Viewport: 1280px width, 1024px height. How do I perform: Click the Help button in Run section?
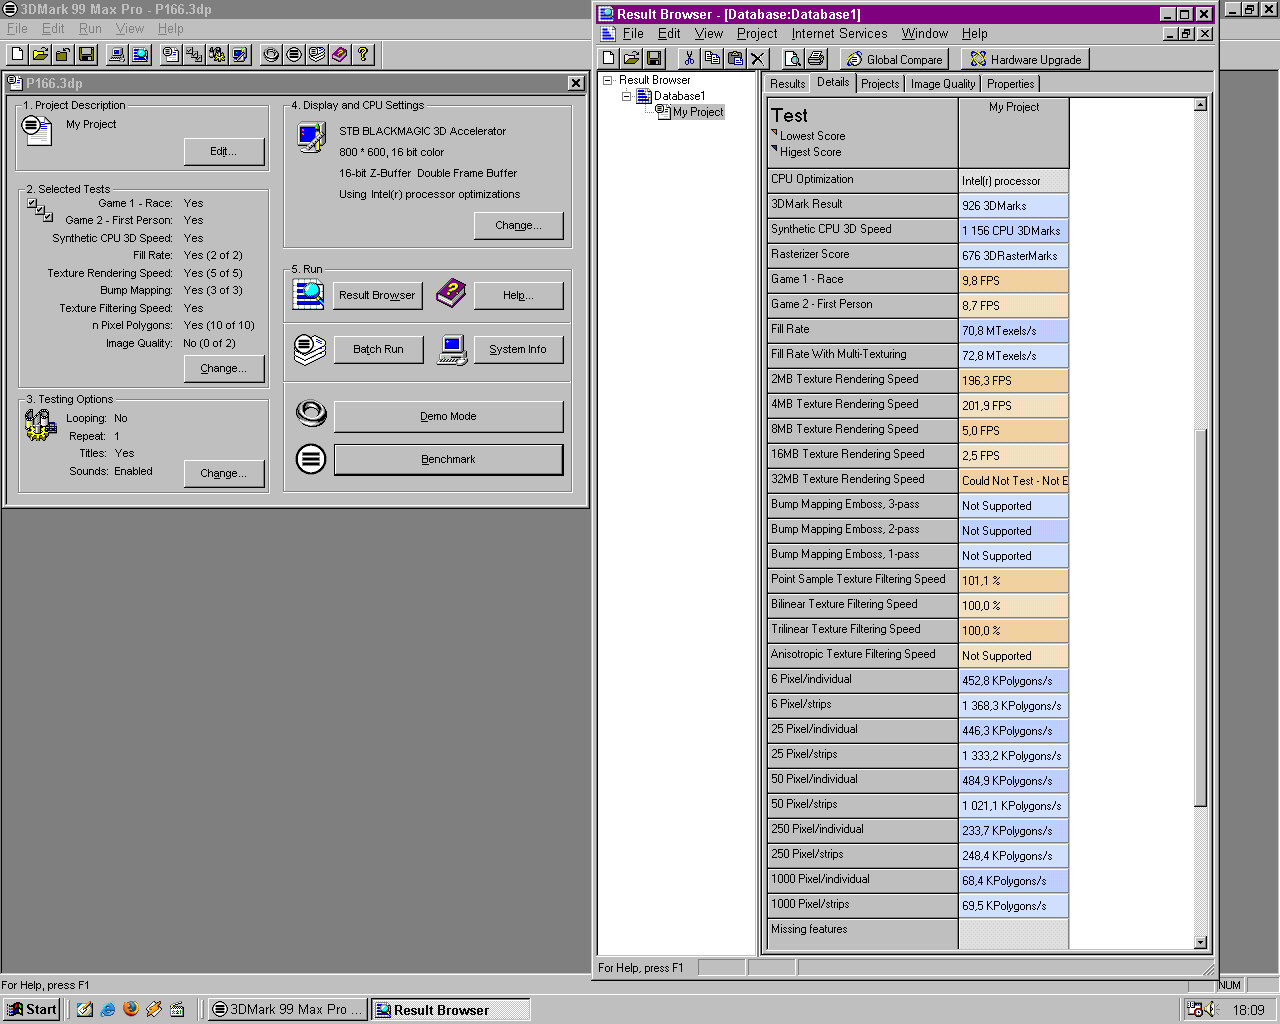coord(518,295)
